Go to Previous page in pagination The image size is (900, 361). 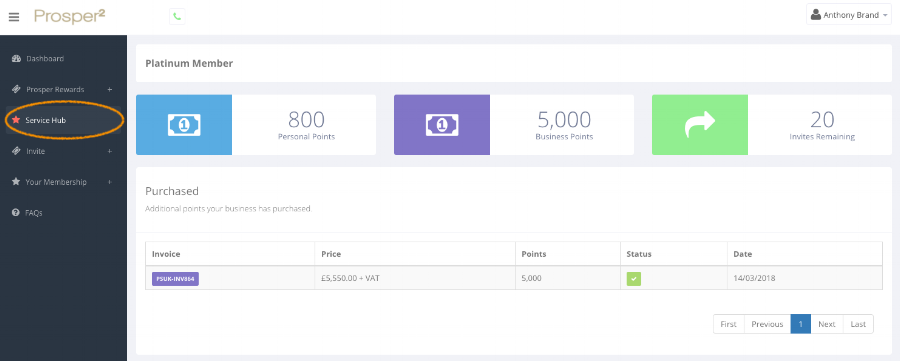coord(767,324)
